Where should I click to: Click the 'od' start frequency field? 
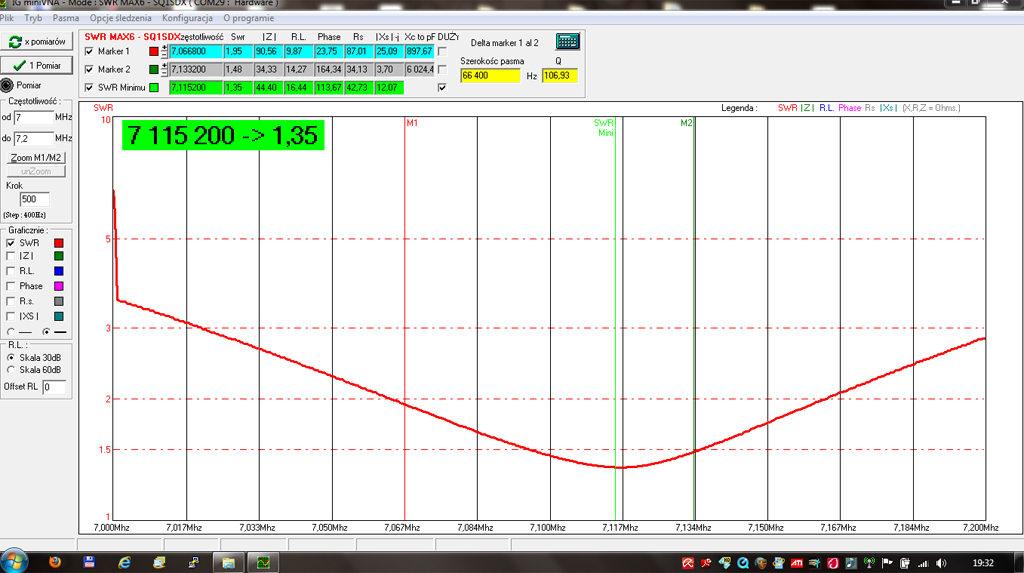33,118
